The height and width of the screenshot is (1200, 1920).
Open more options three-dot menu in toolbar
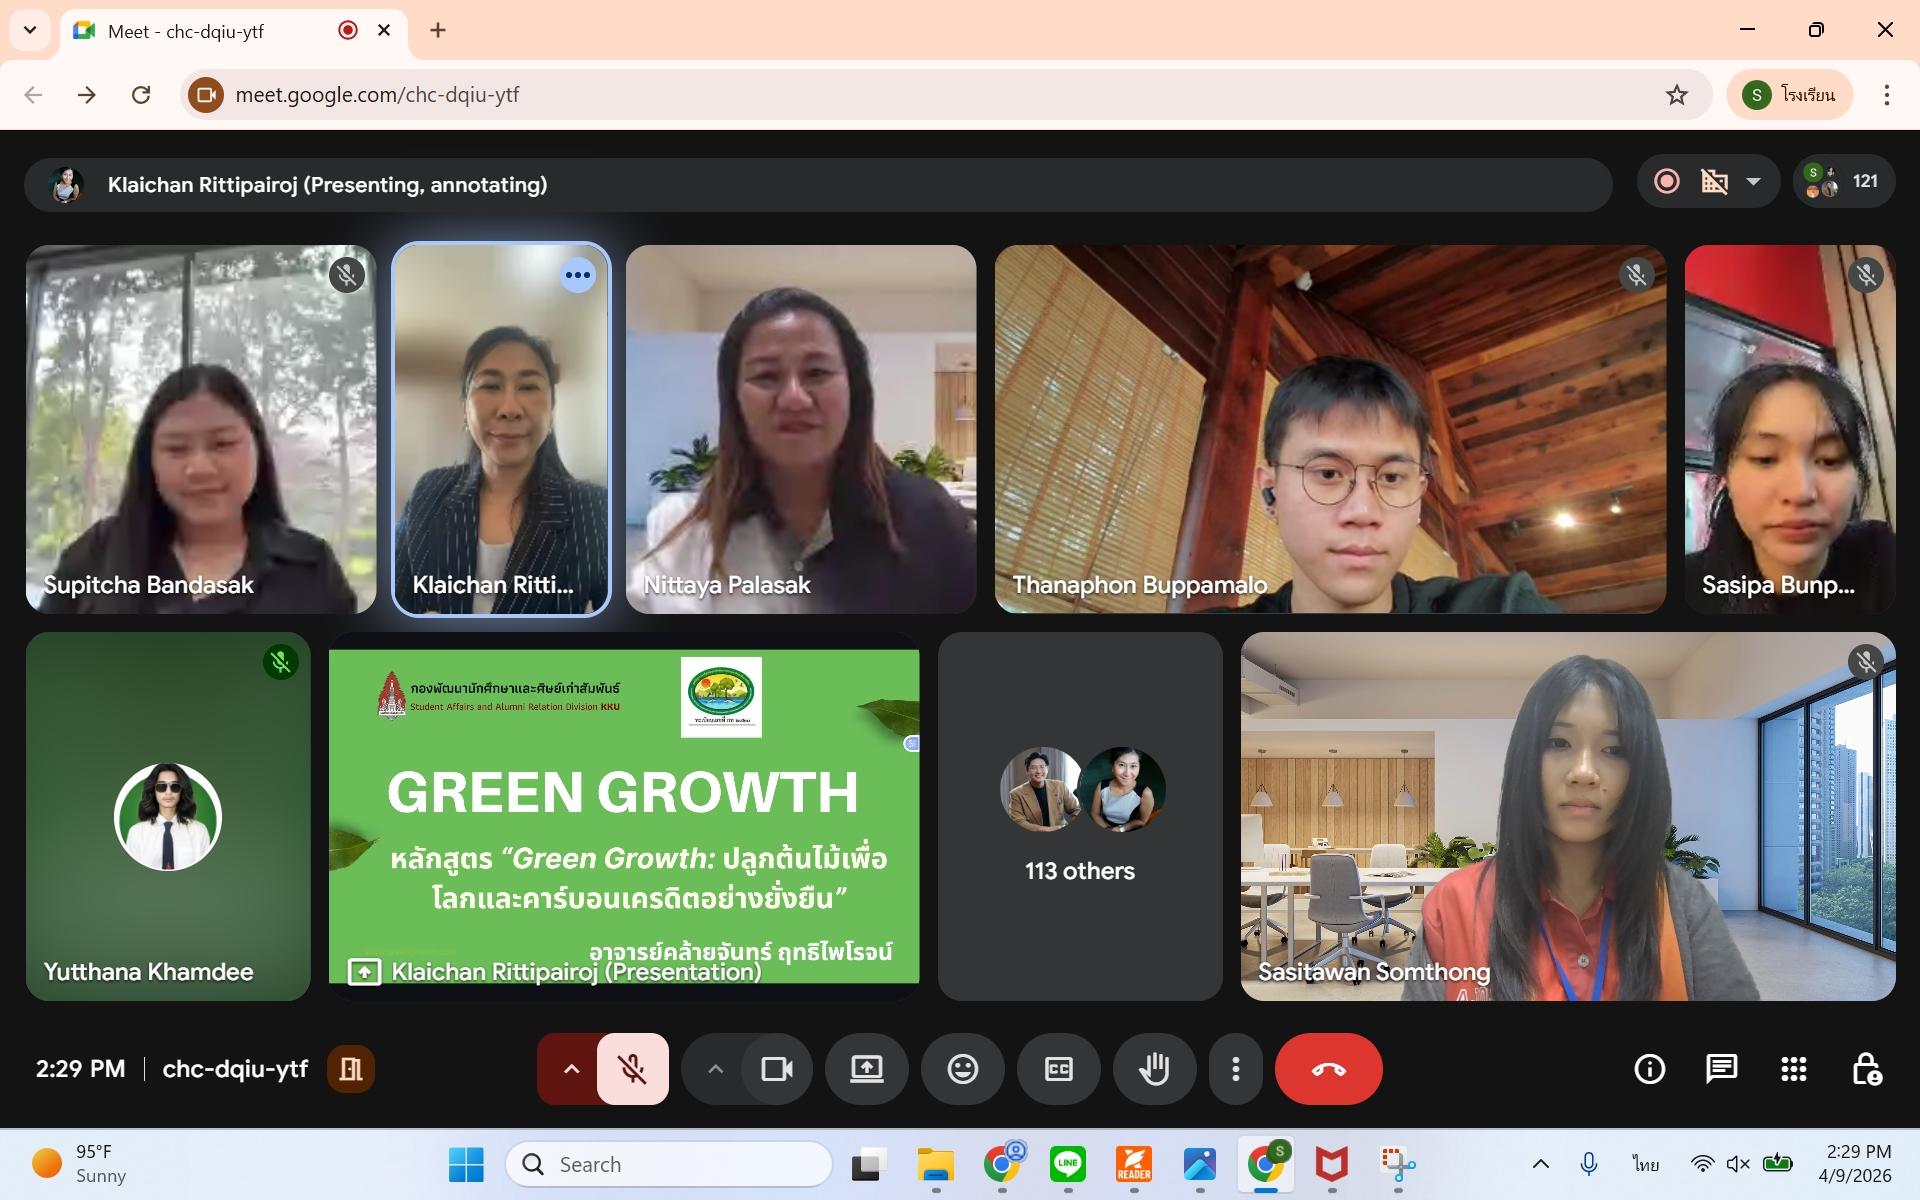click(1236, 1069)
